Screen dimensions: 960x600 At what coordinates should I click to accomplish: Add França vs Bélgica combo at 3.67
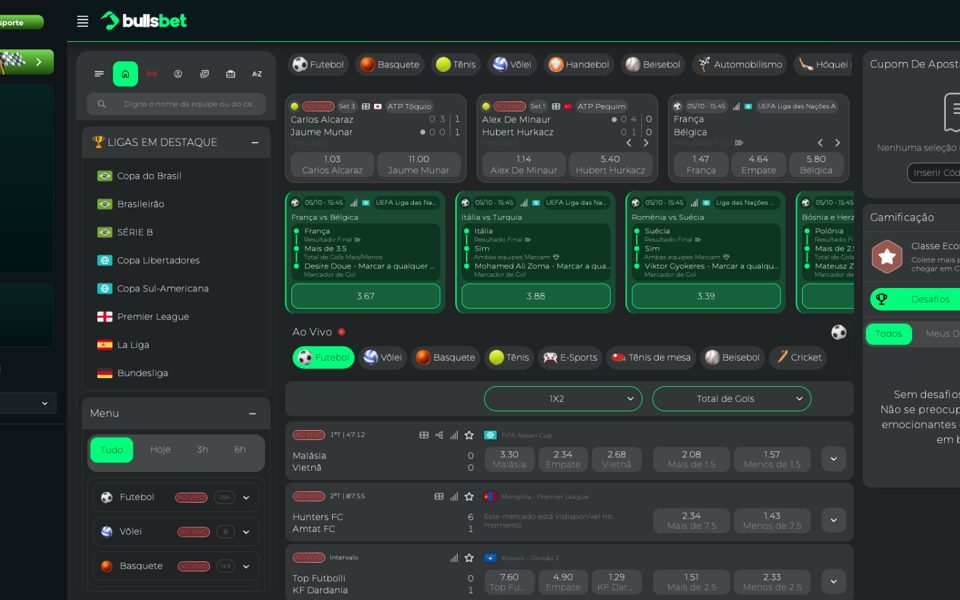[x=366, y=296]
